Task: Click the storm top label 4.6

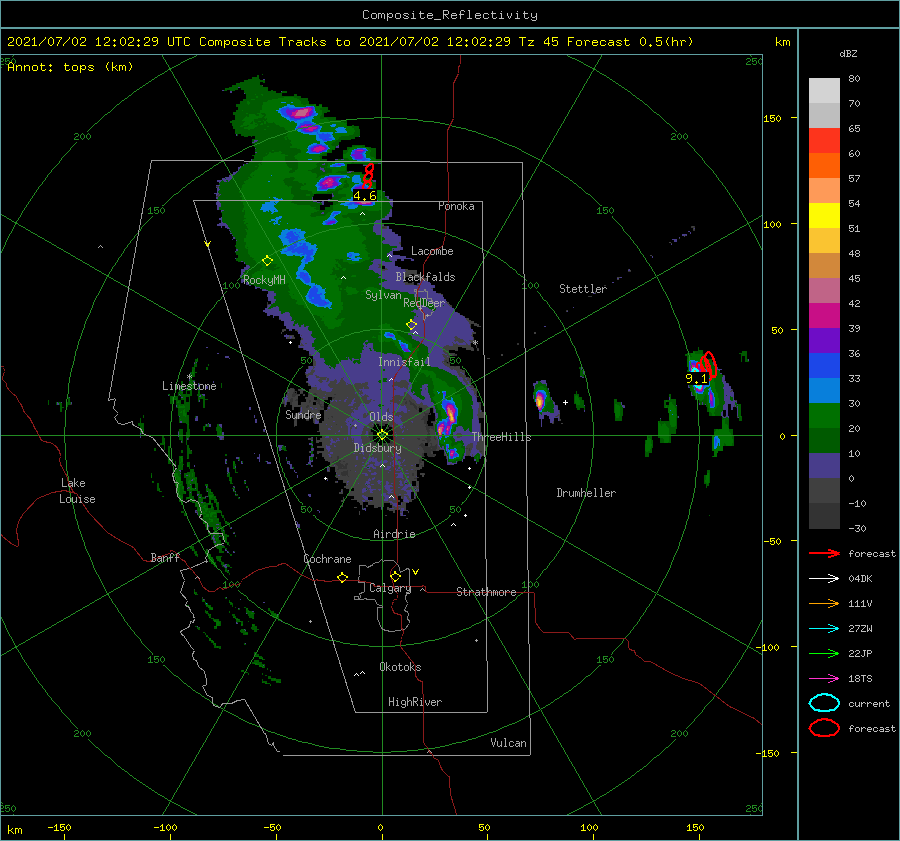Action: (x=364, y=196)
